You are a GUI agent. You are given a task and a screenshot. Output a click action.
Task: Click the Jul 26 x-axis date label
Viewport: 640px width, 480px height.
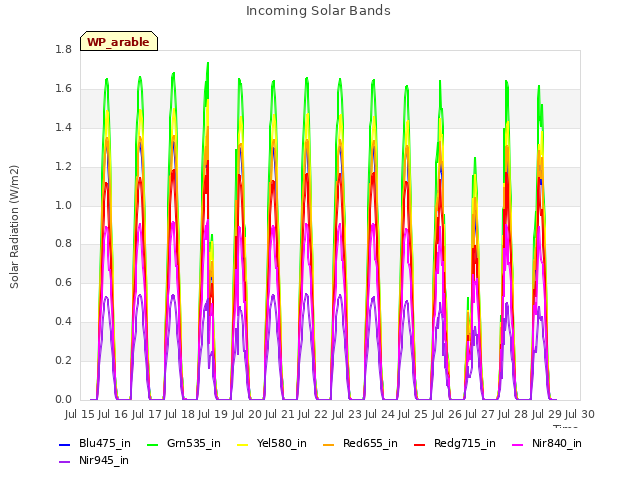(x=447, y=415)
